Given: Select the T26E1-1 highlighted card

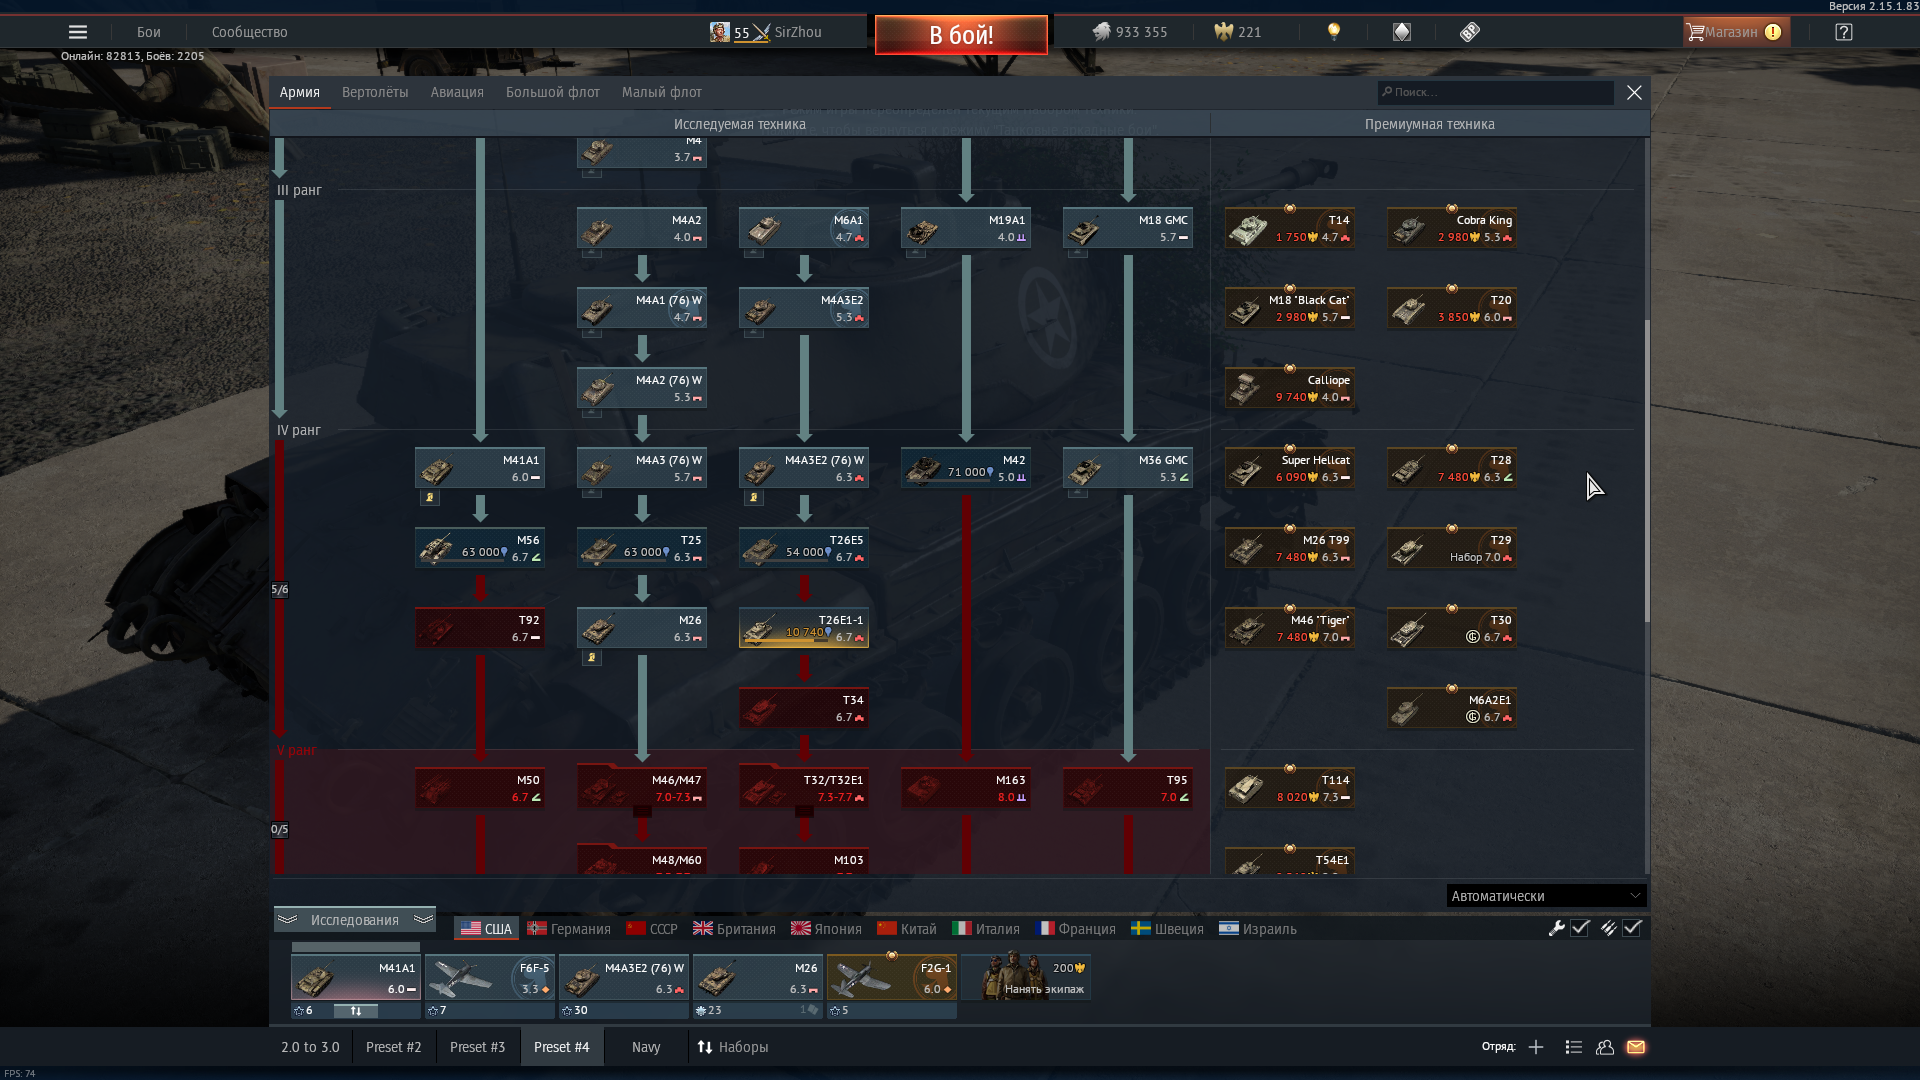Looking at the screenshot, I should [x=804, y=628].
